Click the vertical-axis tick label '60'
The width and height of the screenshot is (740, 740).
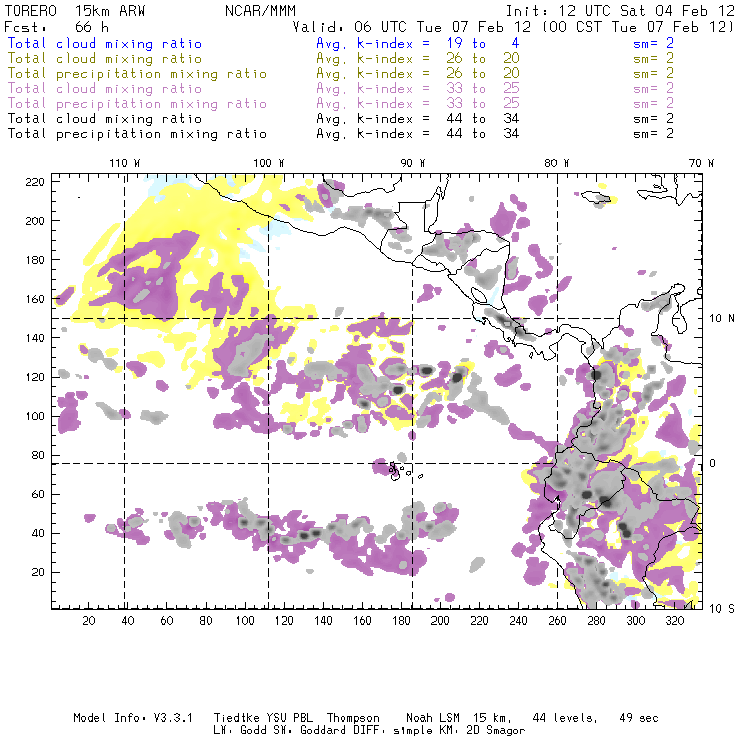38,494
